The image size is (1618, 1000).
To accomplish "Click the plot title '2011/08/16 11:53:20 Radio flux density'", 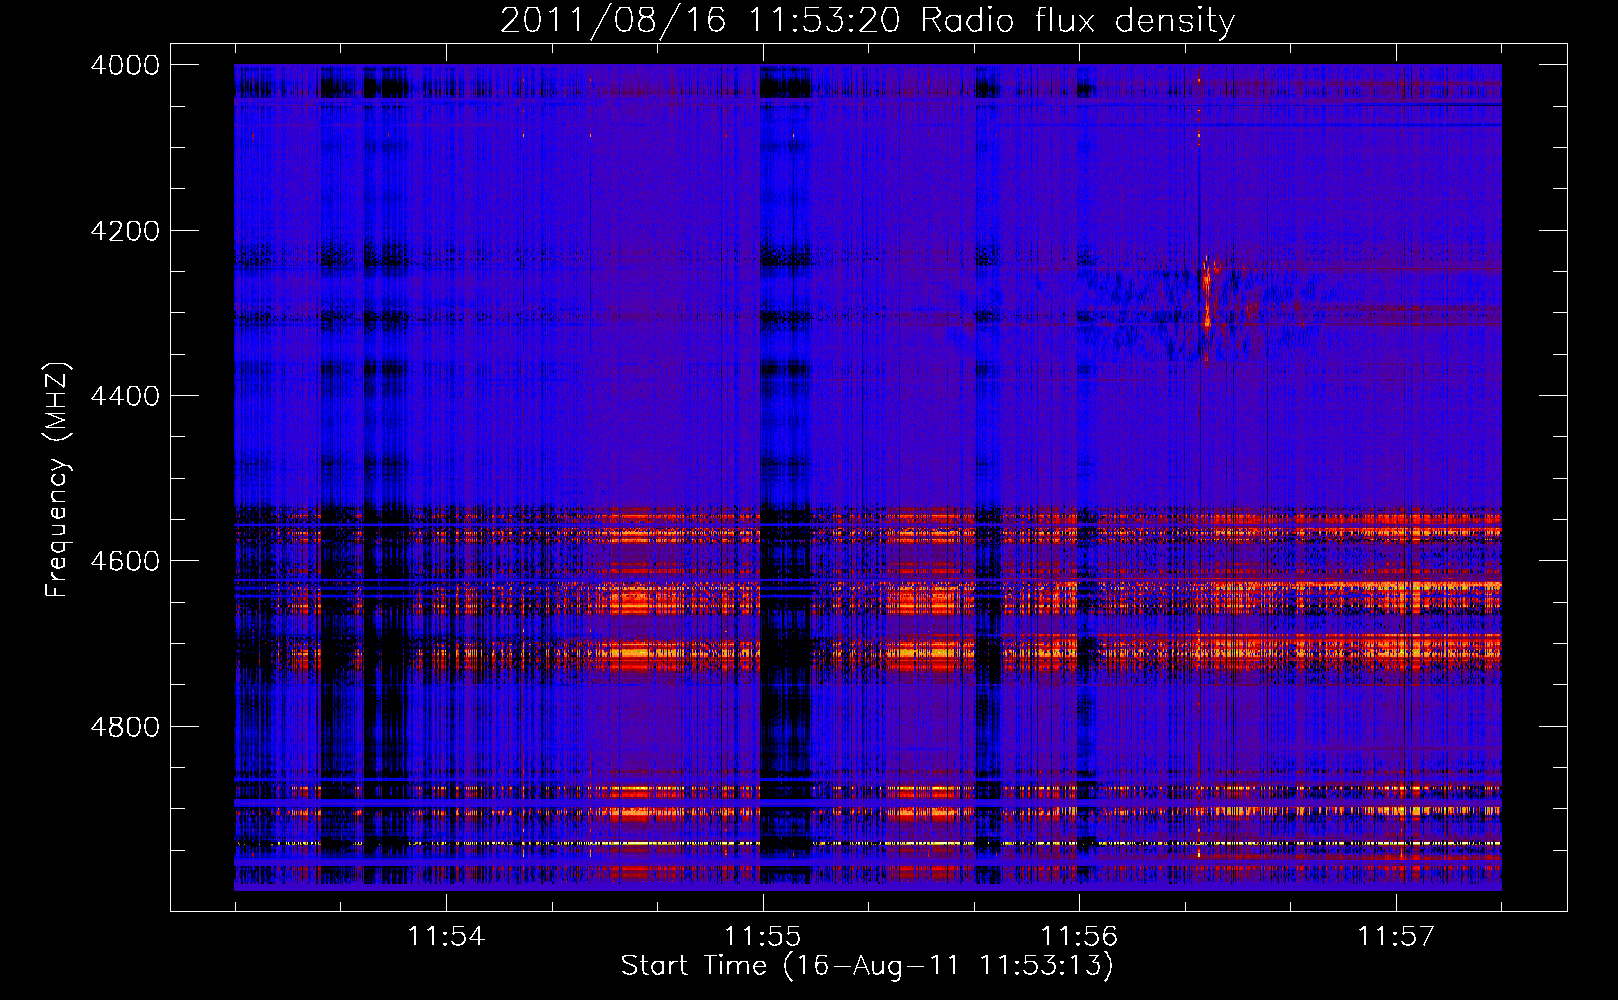I will [867, 21].
